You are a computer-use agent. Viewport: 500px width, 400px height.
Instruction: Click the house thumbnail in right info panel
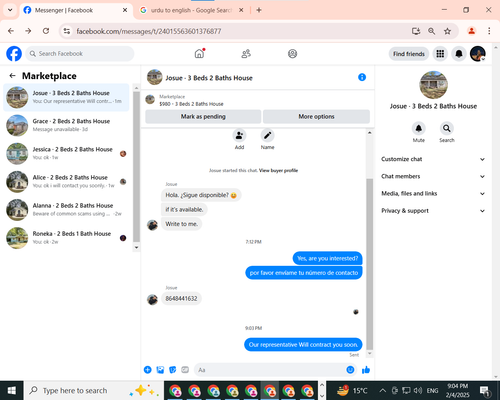(433, 85)
